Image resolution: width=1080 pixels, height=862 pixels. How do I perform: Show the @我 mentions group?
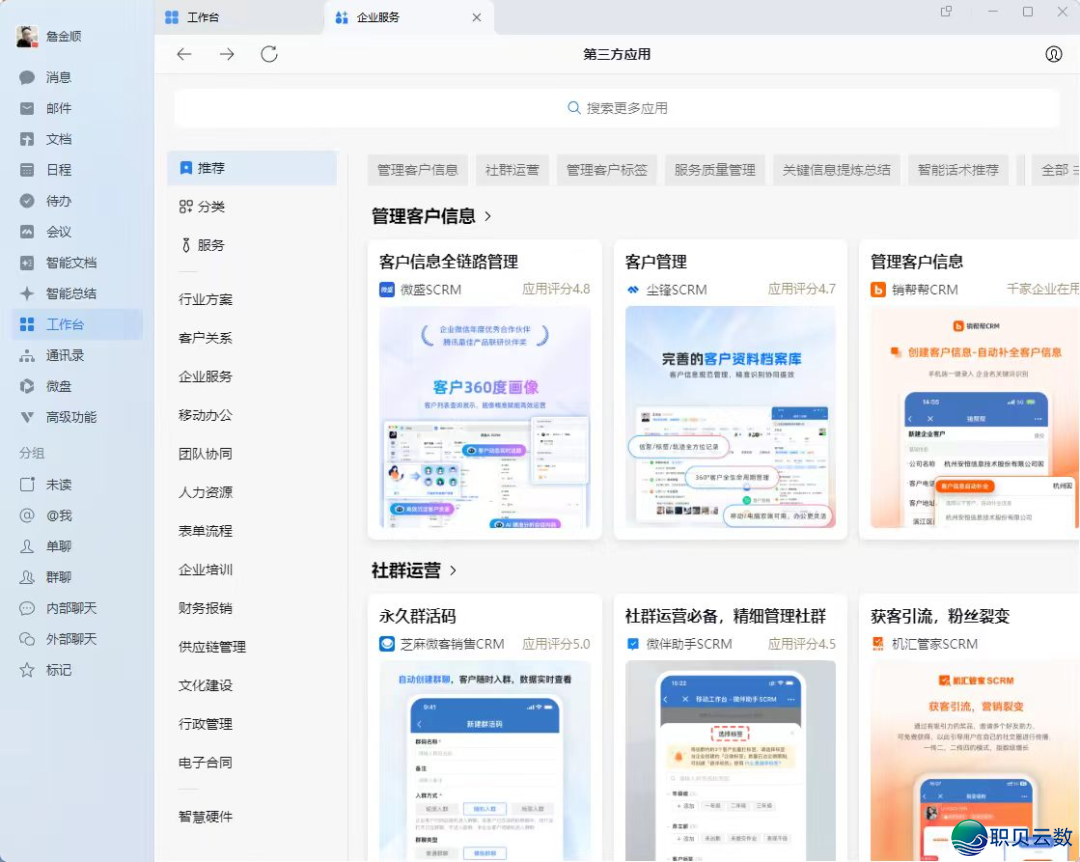click(45, 515)
